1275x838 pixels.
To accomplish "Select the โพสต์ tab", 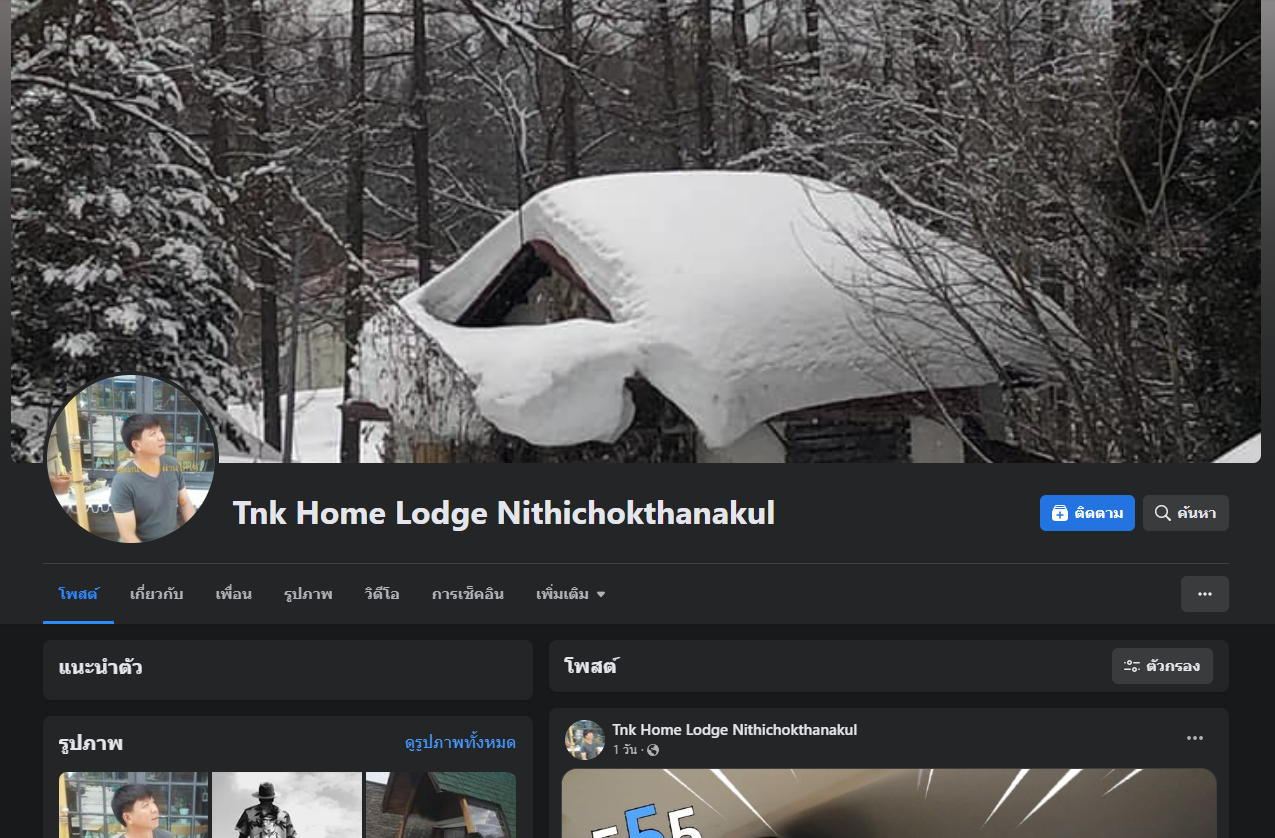I will click(78, 594).
